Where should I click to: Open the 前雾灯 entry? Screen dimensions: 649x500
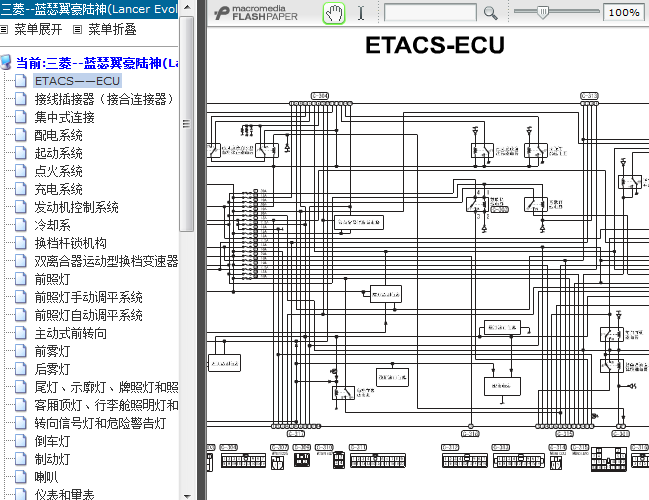pos(52,351)
